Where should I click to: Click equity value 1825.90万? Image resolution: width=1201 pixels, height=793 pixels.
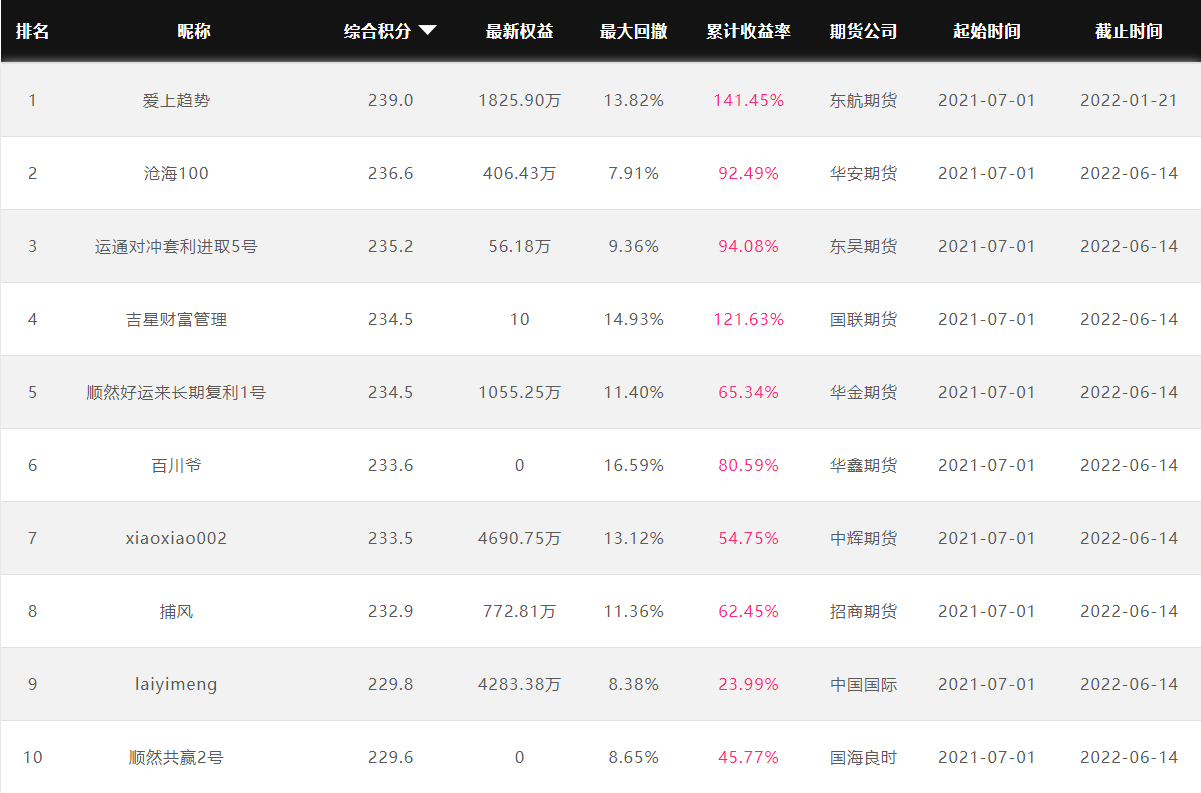[x=519, y=100]
